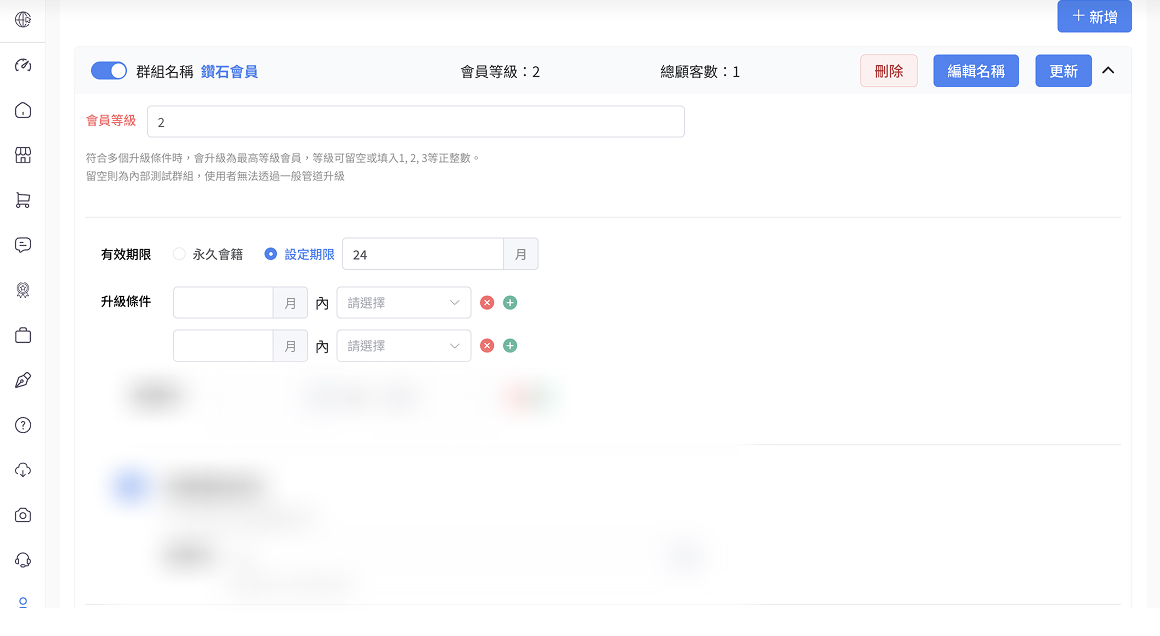Open first upgrade condition 請選擇 dropdown
This screenshot has height=636, width=1160.
pos(404,303)
